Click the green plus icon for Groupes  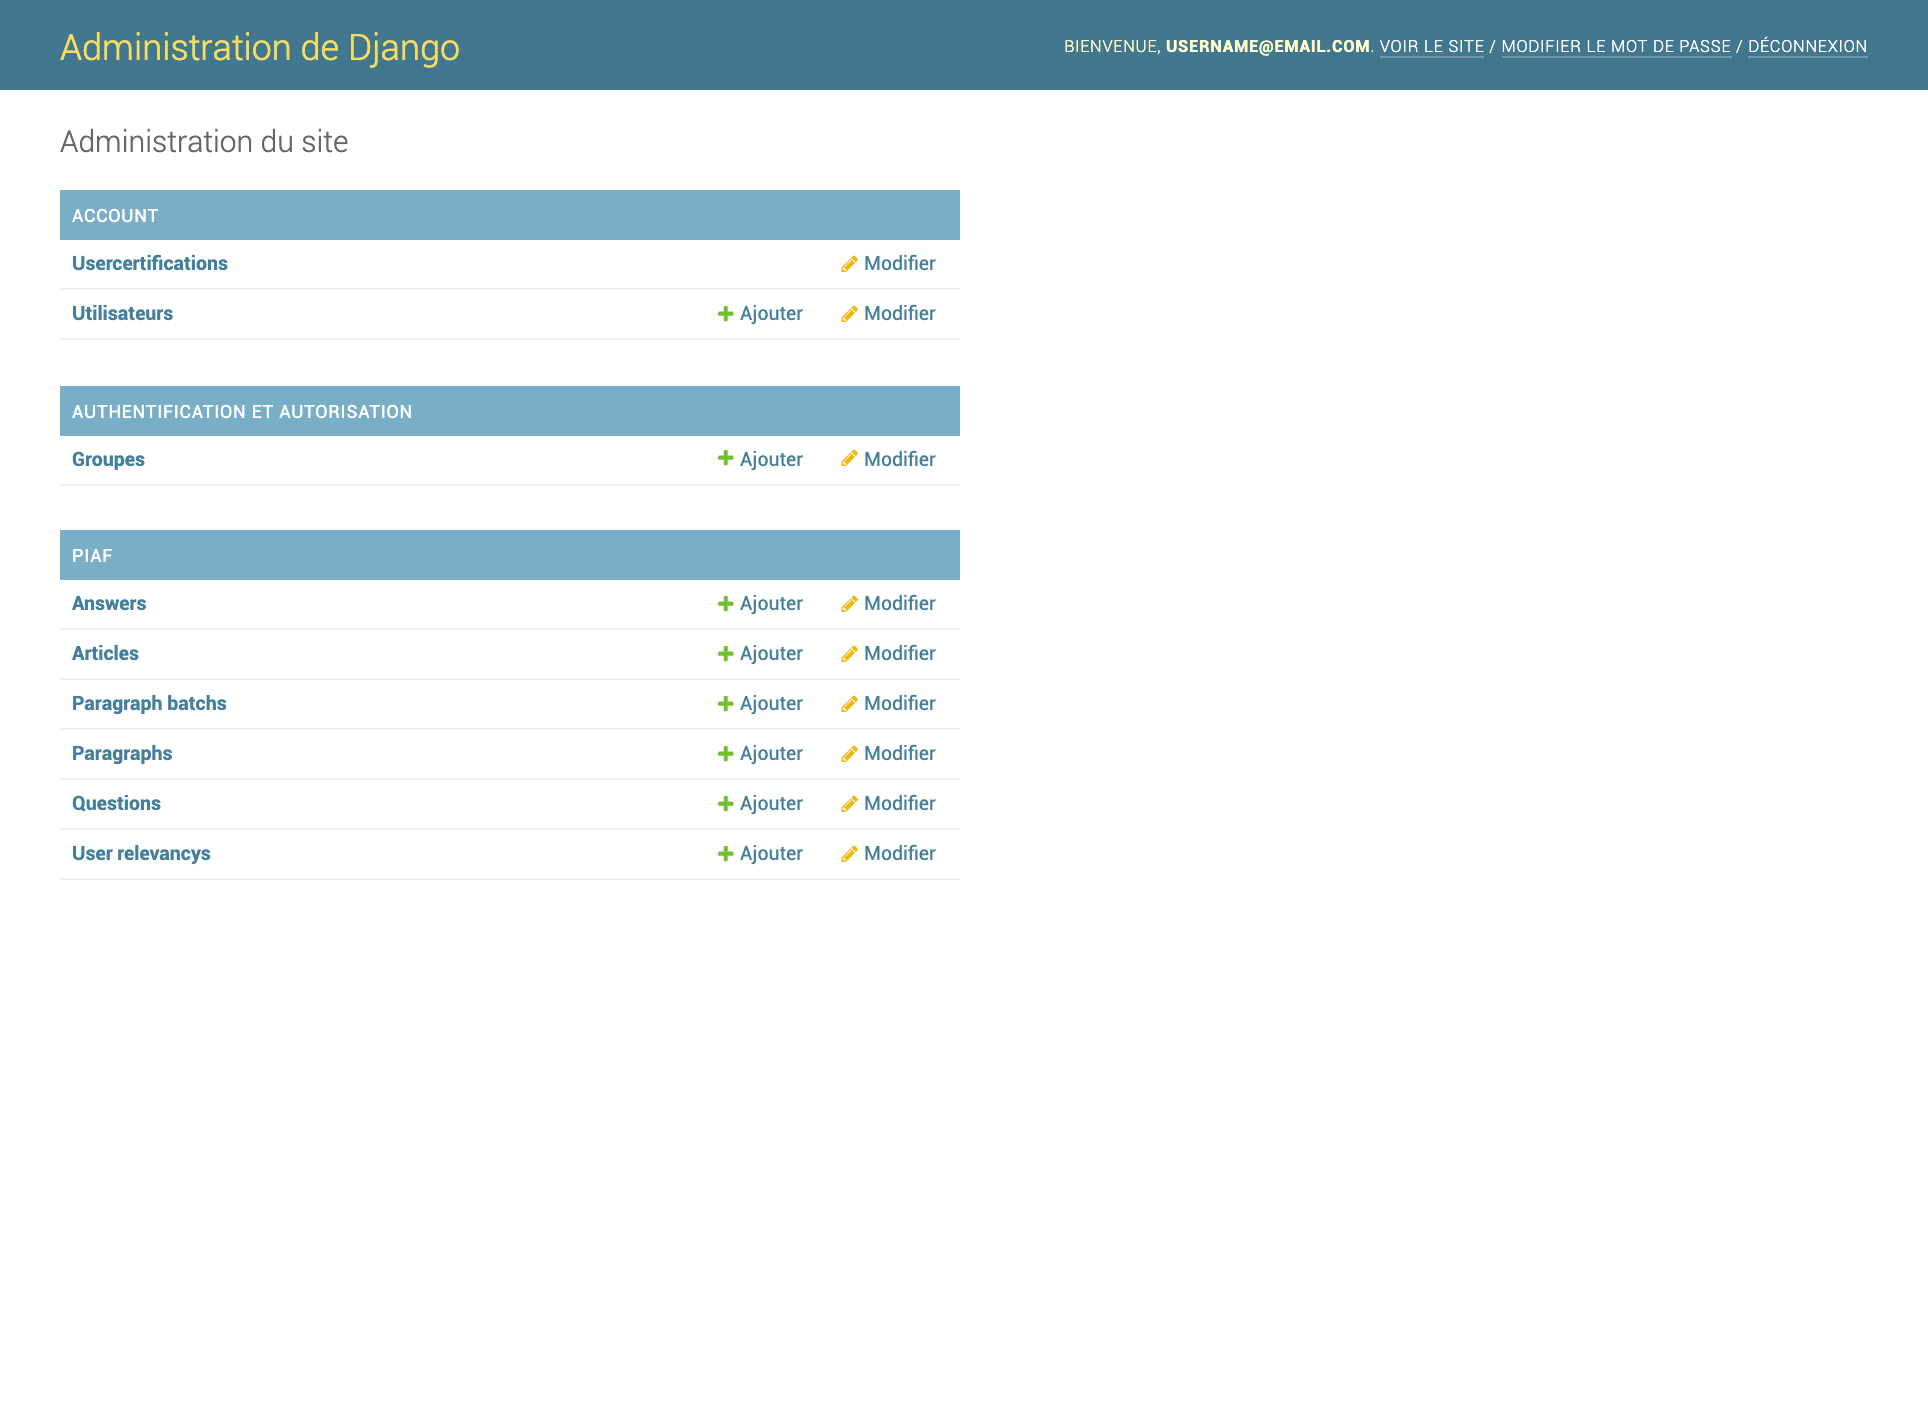pos(726,458)
